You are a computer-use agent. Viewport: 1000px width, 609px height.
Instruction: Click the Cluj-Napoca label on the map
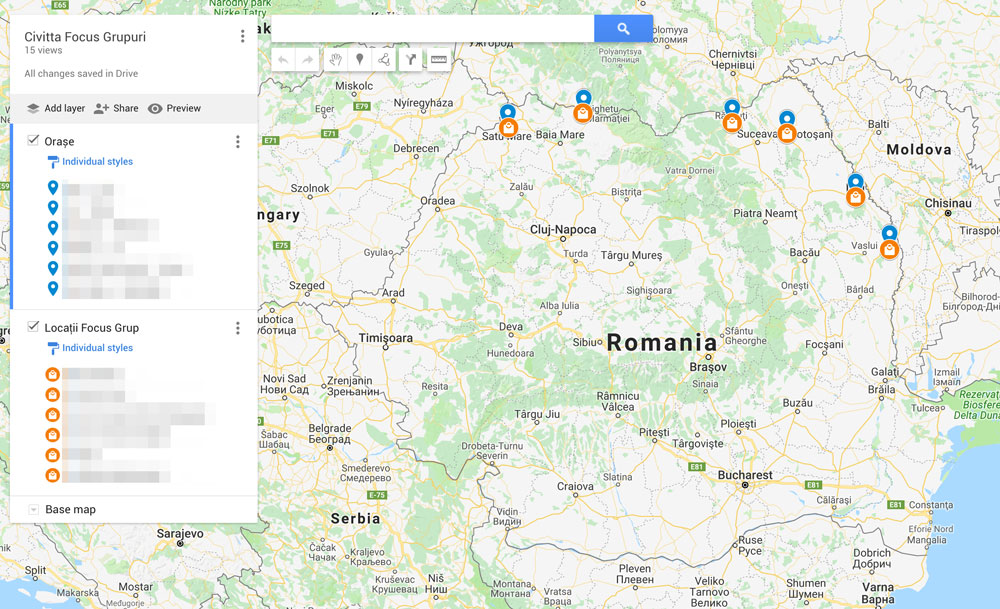pyautogui.click(x=563, y=230)
